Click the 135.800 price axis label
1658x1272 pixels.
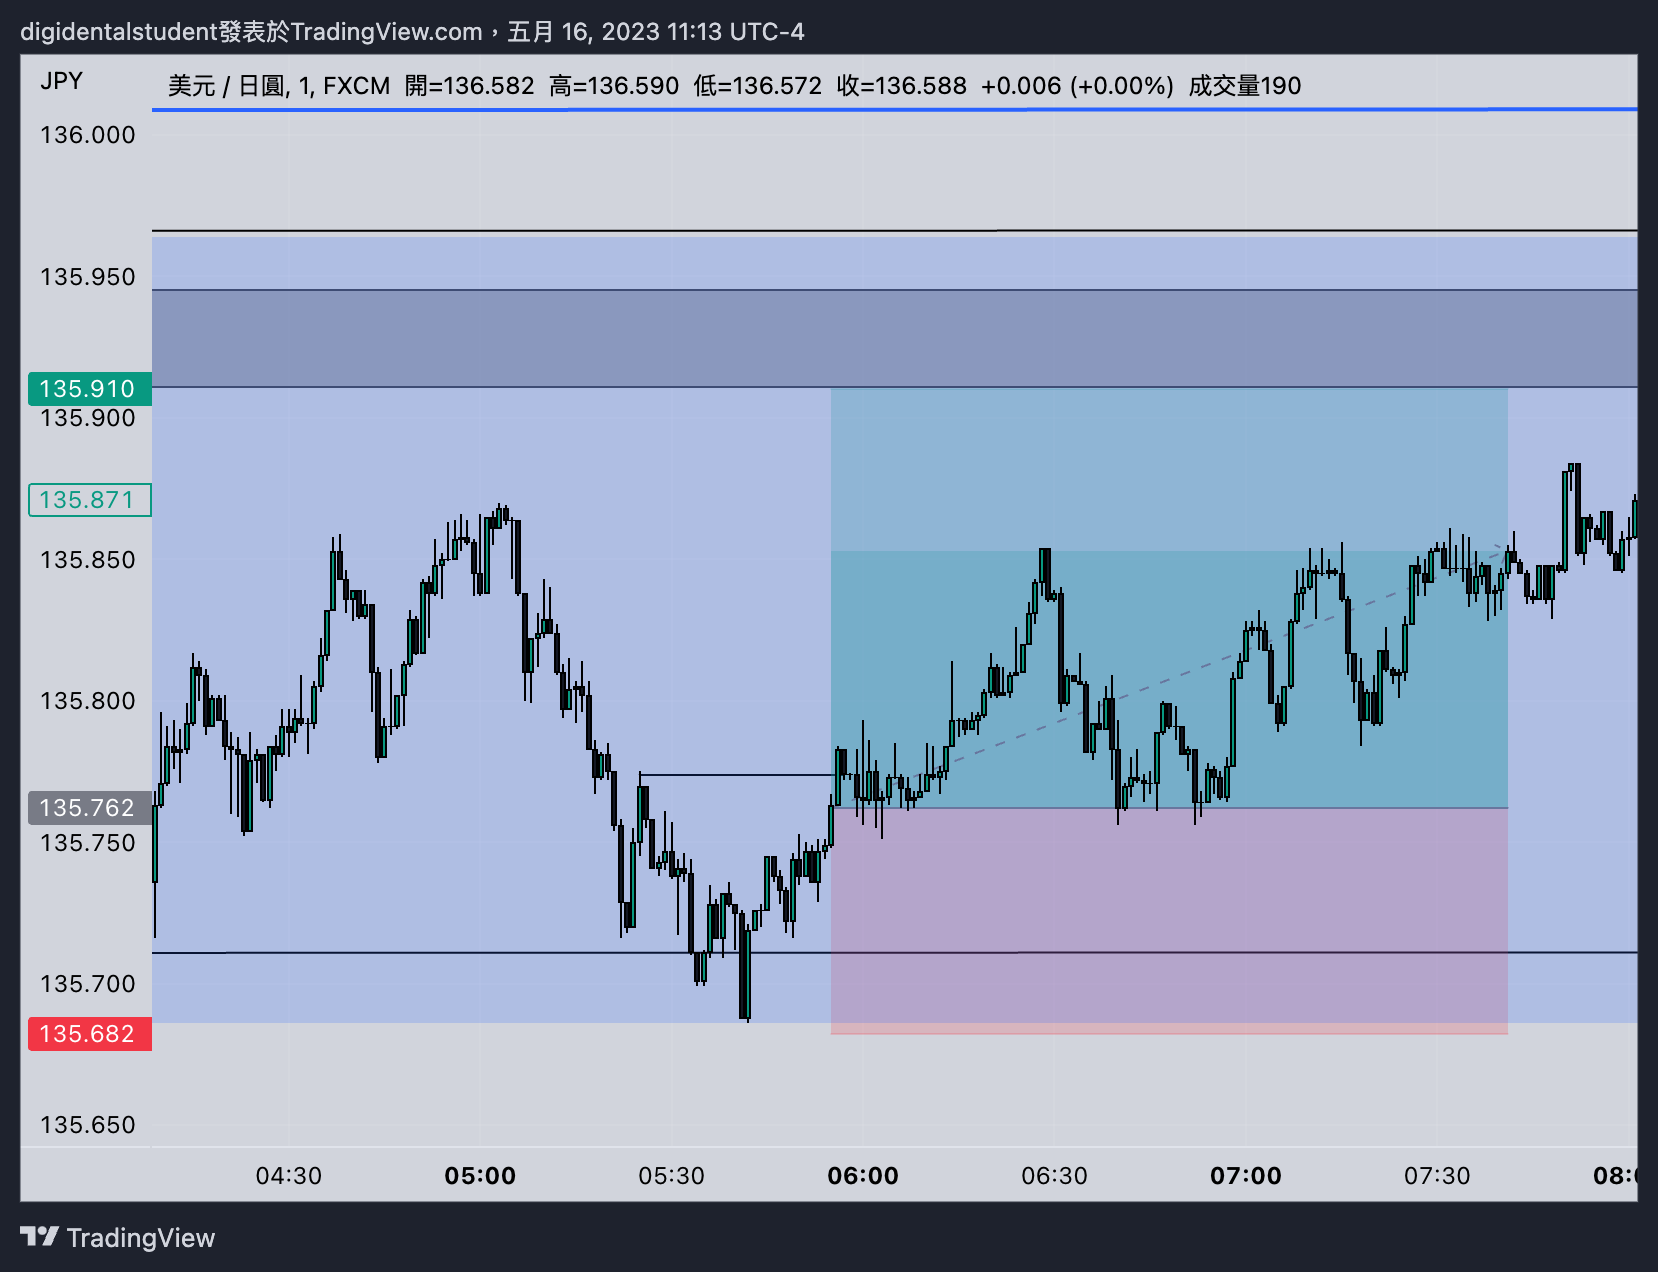(x=88, y=701)
